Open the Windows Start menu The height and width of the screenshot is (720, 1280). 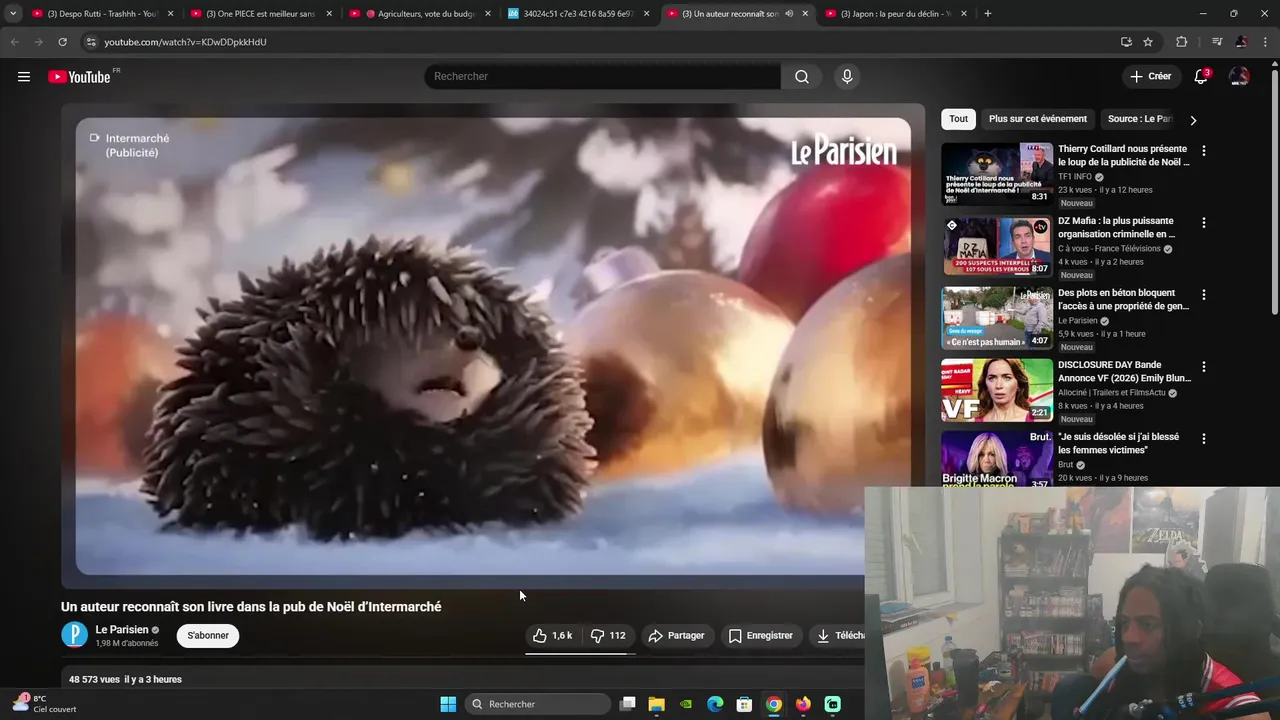pyautogui.click(x=448, y=704)
